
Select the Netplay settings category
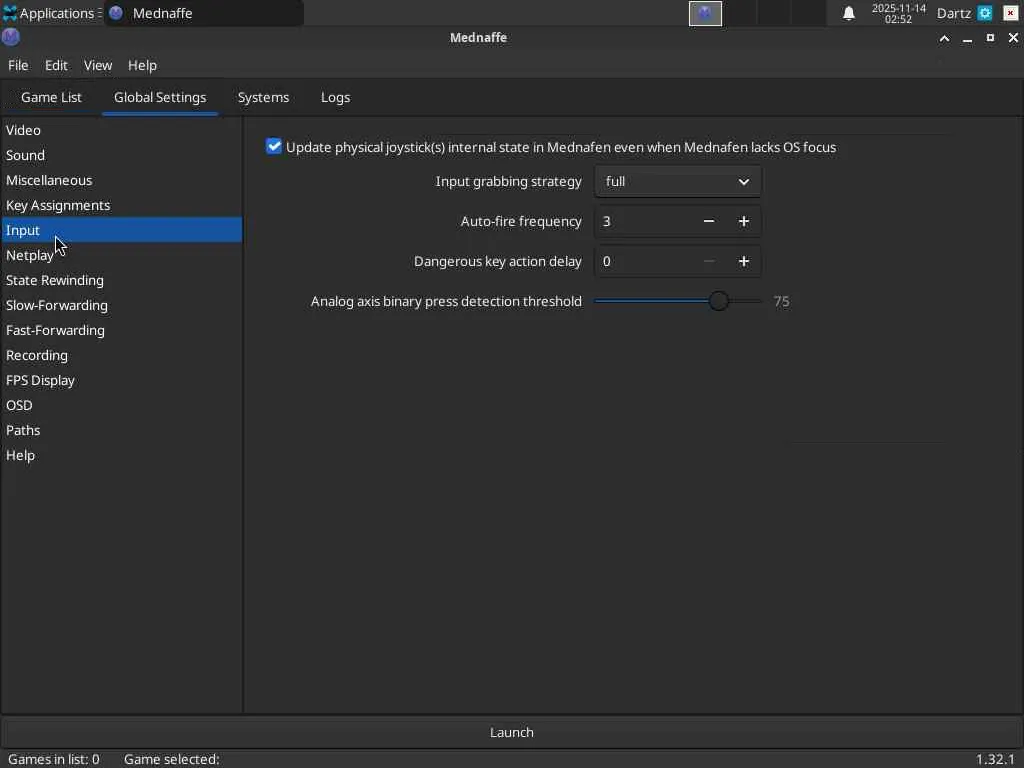pos(30,255)
